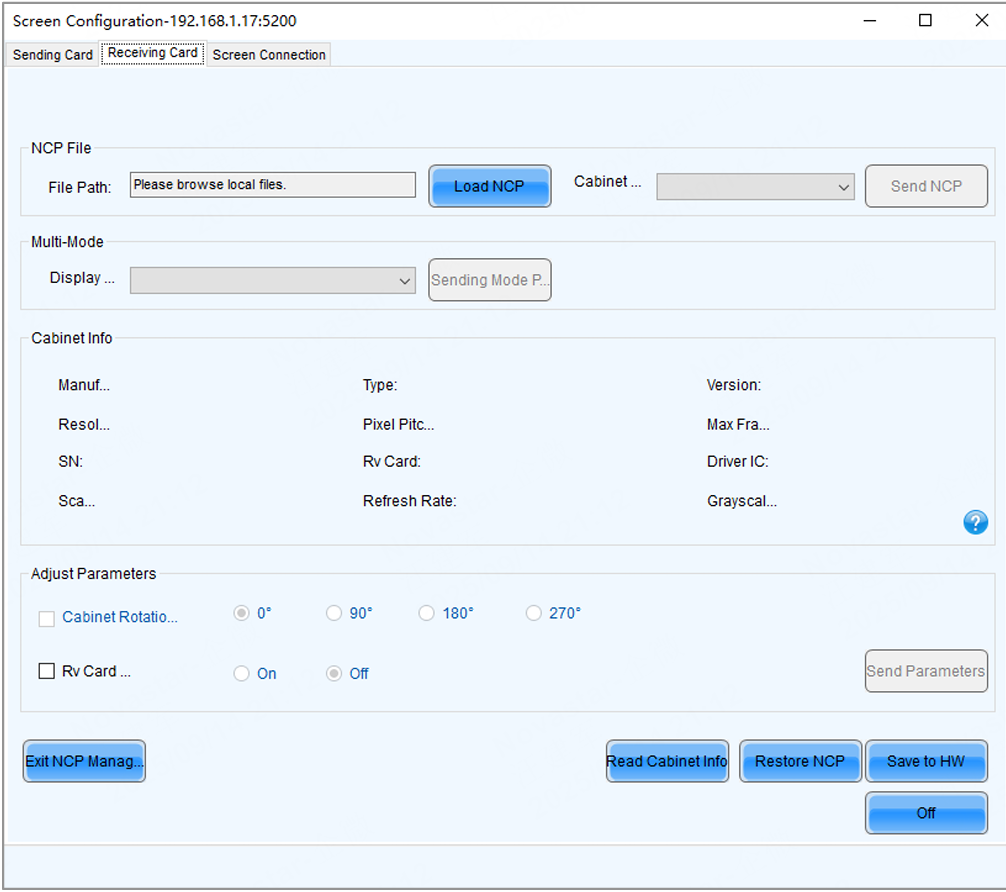Click the Restore NCP button
The height and width of the screenshot is (892, 1006).
click(x=799, y=761)
